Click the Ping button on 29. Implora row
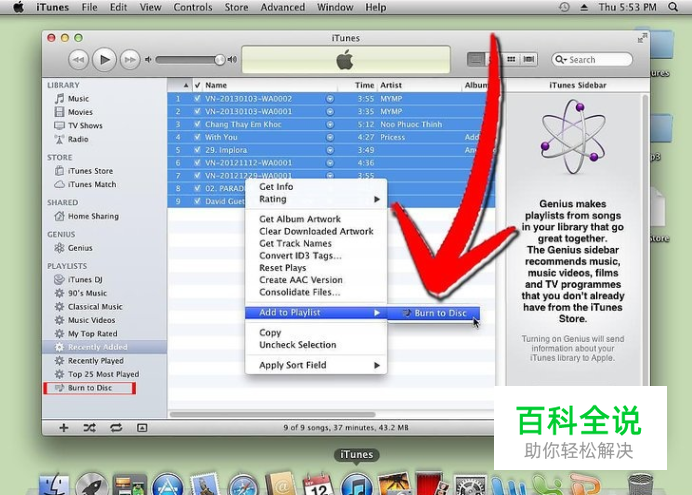692x495 pixels. [330, 150]
